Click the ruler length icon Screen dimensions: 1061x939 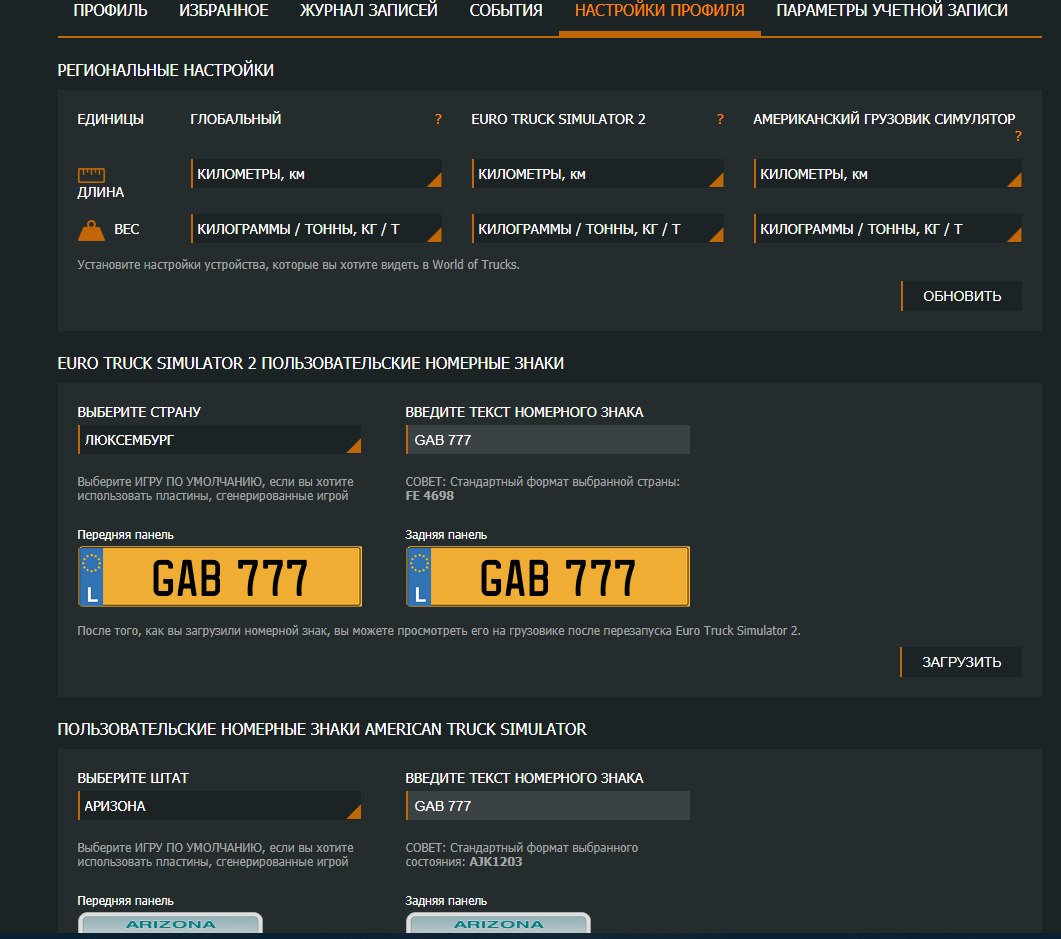(92, 174)
